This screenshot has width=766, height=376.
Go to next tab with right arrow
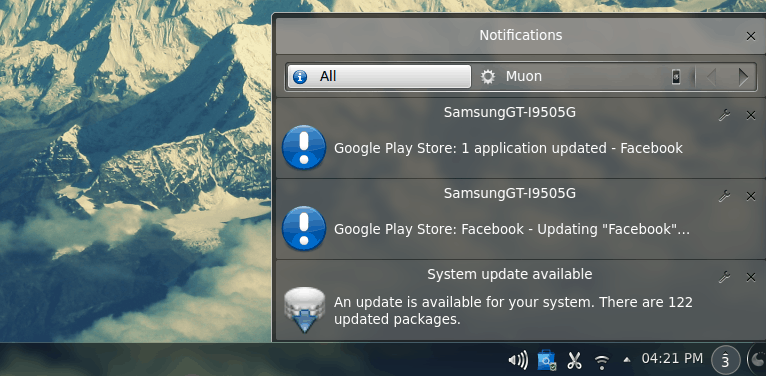[743, 77]
